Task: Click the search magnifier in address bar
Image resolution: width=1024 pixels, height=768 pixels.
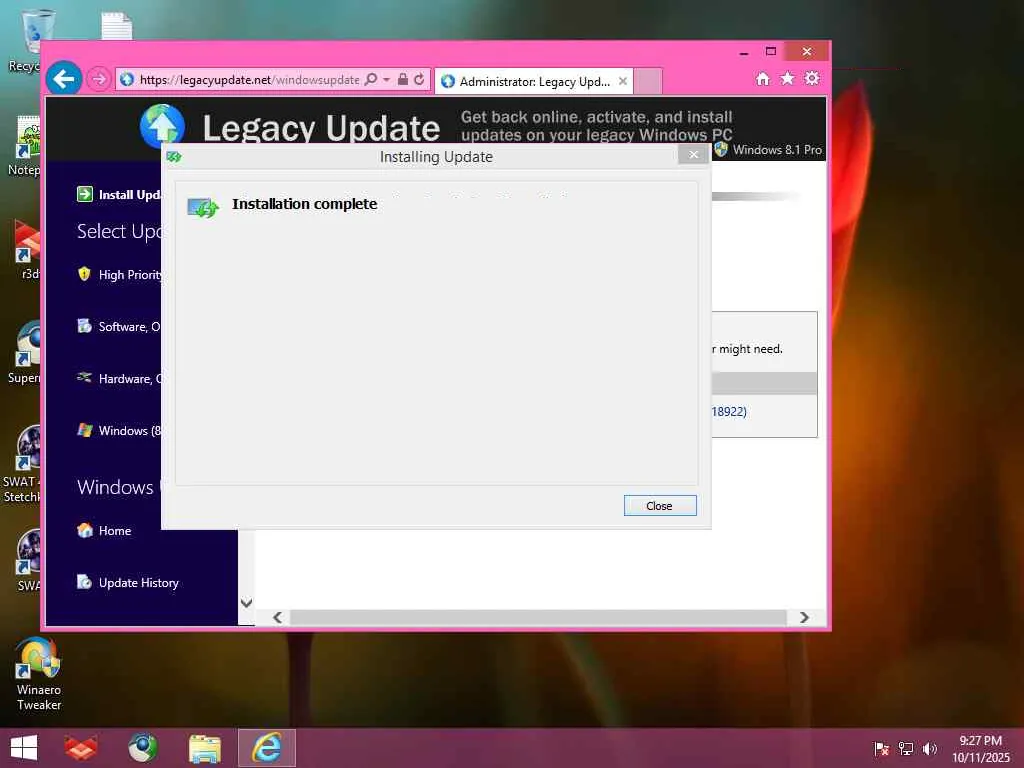Action: (x=371, y=80)
